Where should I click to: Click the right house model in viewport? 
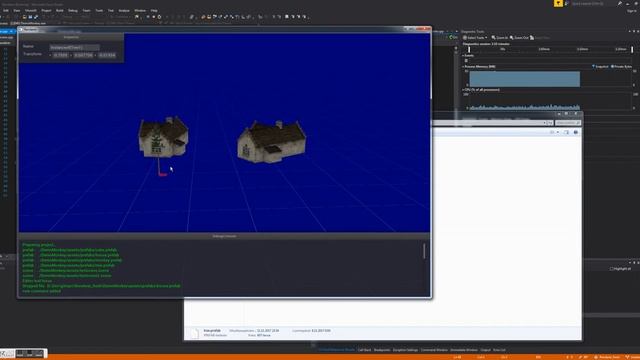[x=271, y=142]
